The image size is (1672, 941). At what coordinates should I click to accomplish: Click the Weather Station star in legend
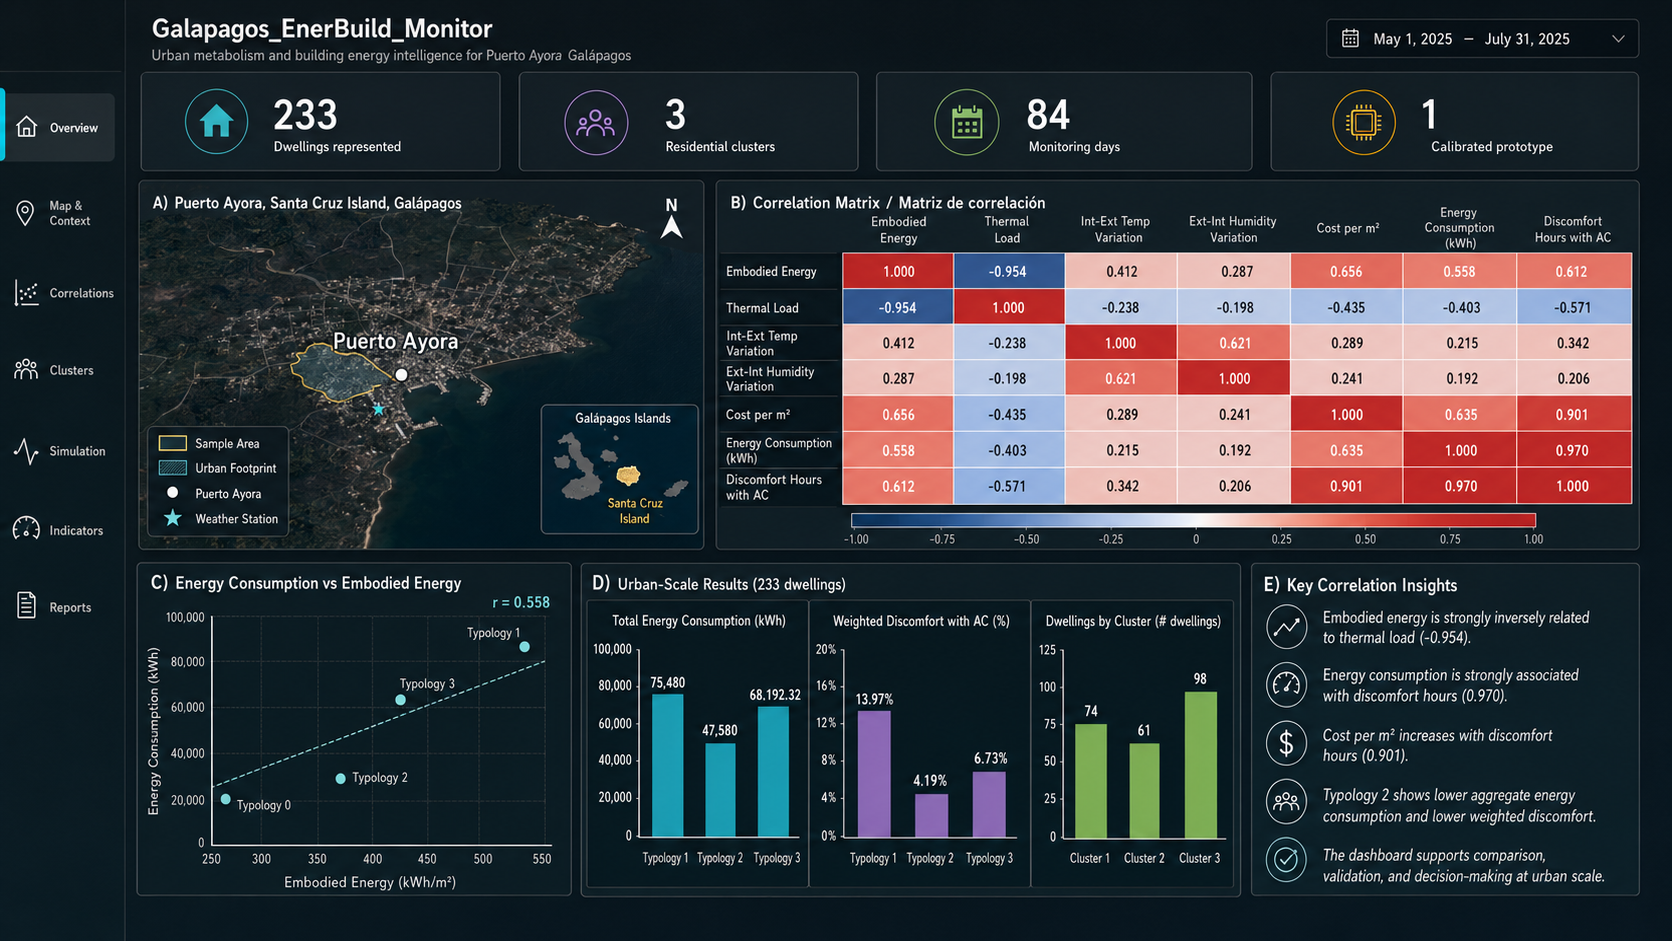(x=173, y=518)
